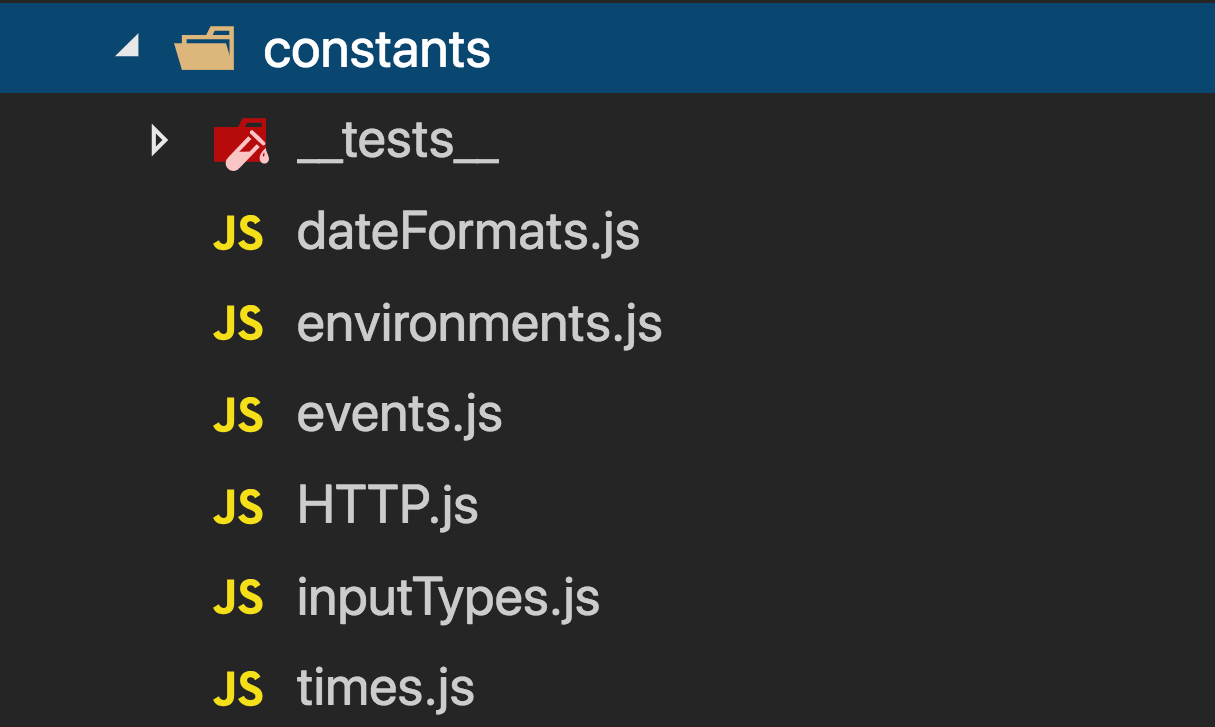Image resolution: width=1215 pixels, height=727 pixels.
Task: Expand the __tests__ folder arrow
Action: tap(157, 141)
